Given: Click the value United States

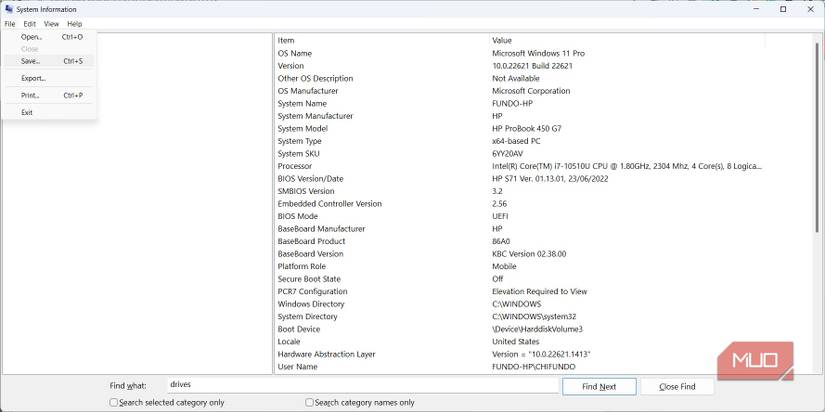Looking at the screenshot, I should tap(516, 341).
